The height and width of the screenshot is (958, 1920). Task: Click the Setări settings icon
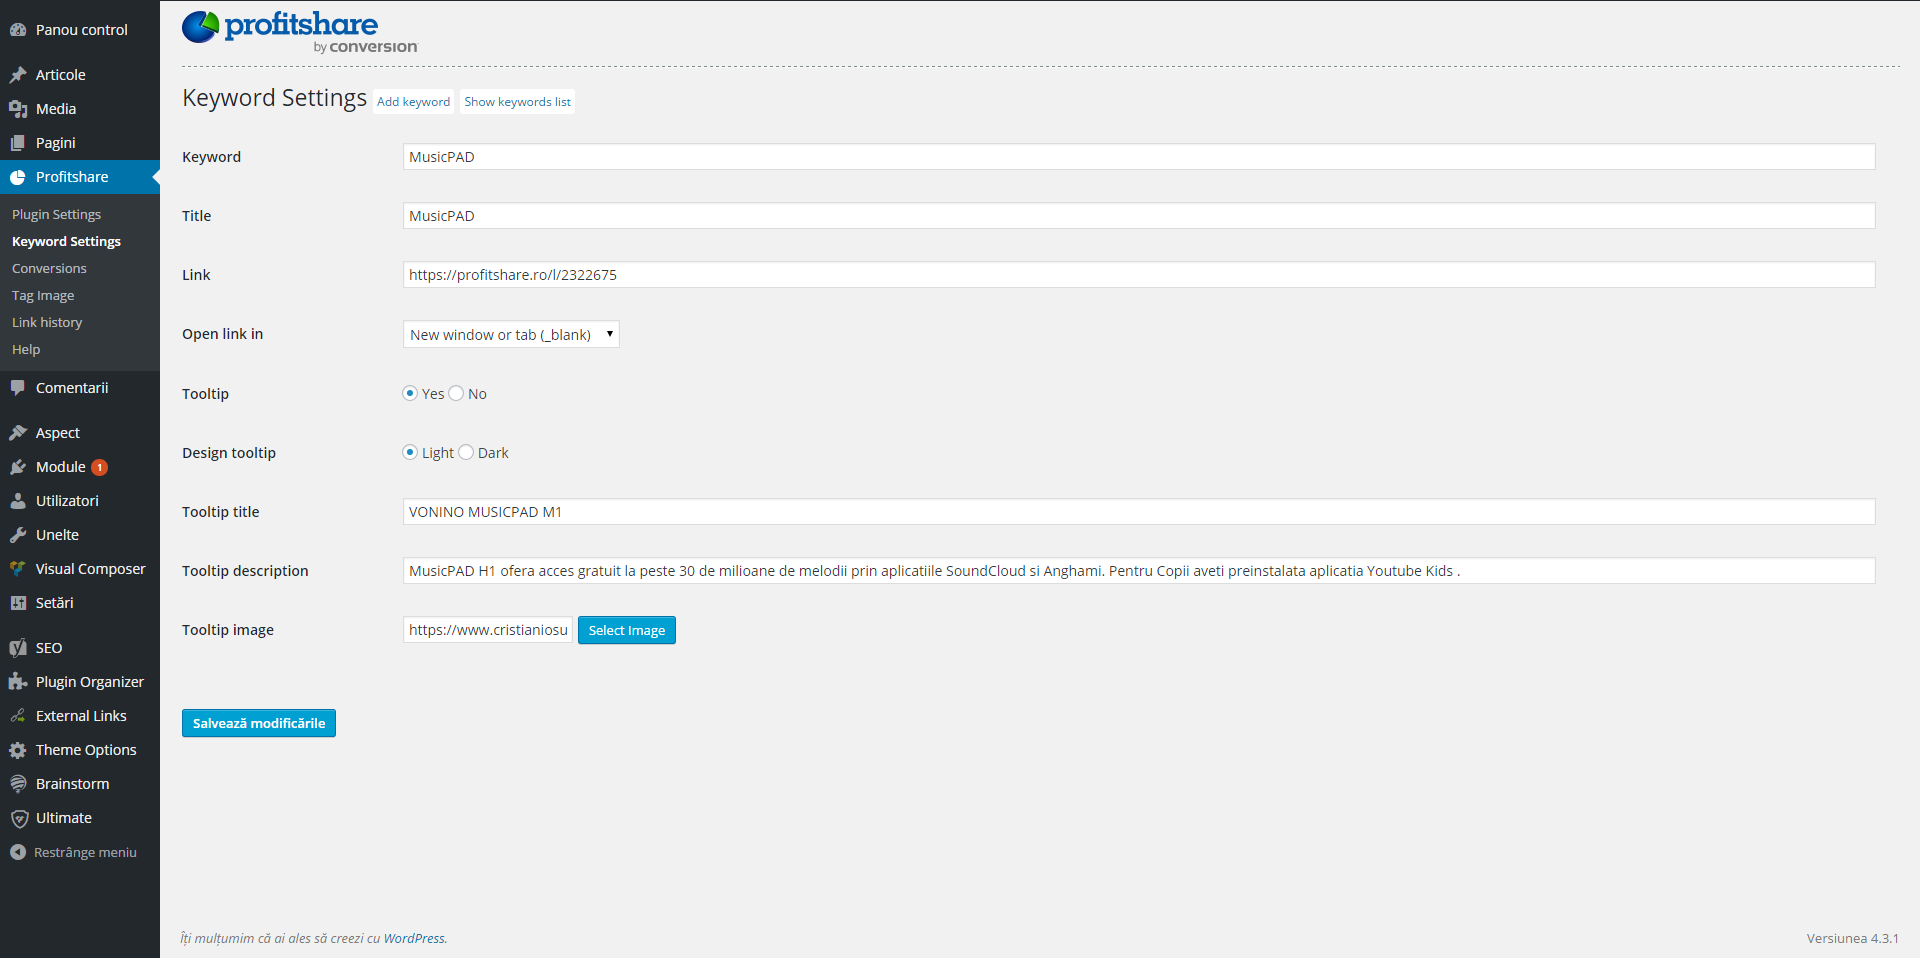click(x=18, y=603)
